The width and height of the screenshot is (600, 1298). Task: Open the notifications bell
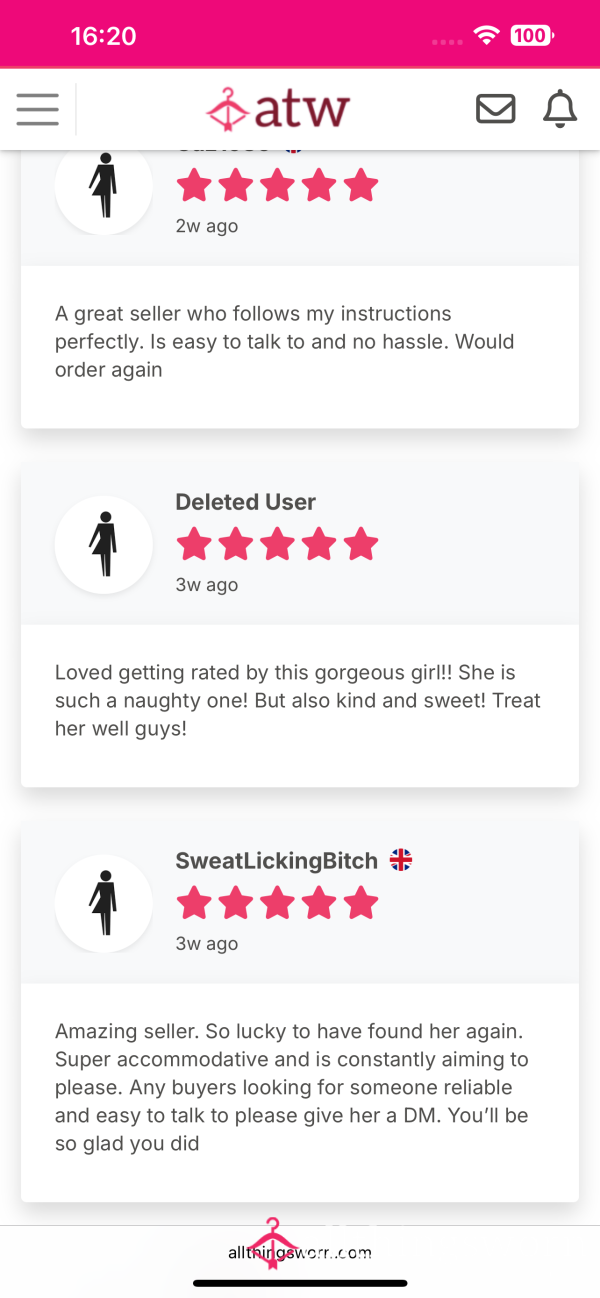(x=560, y=109)
